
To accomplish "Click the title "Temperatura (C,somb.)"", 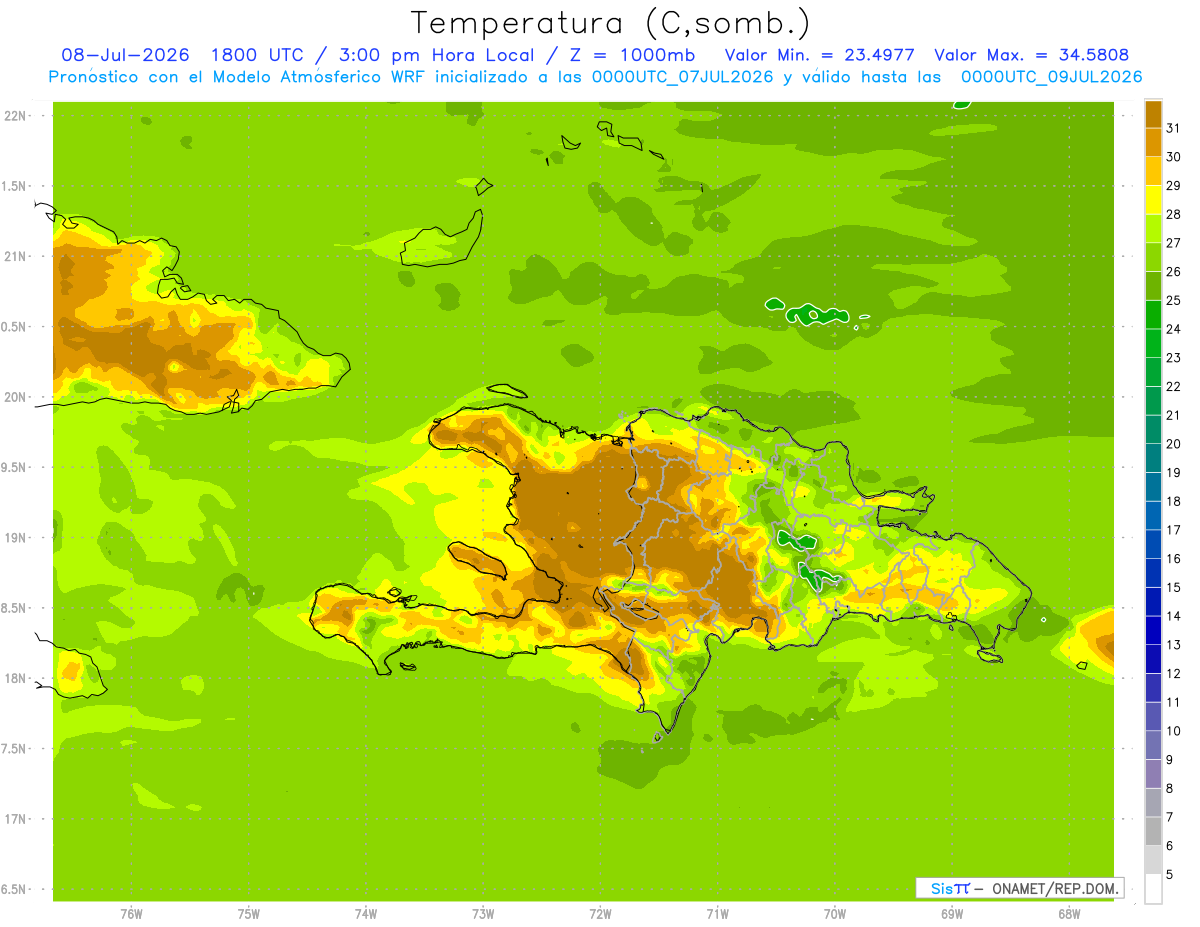I will 610,23.
